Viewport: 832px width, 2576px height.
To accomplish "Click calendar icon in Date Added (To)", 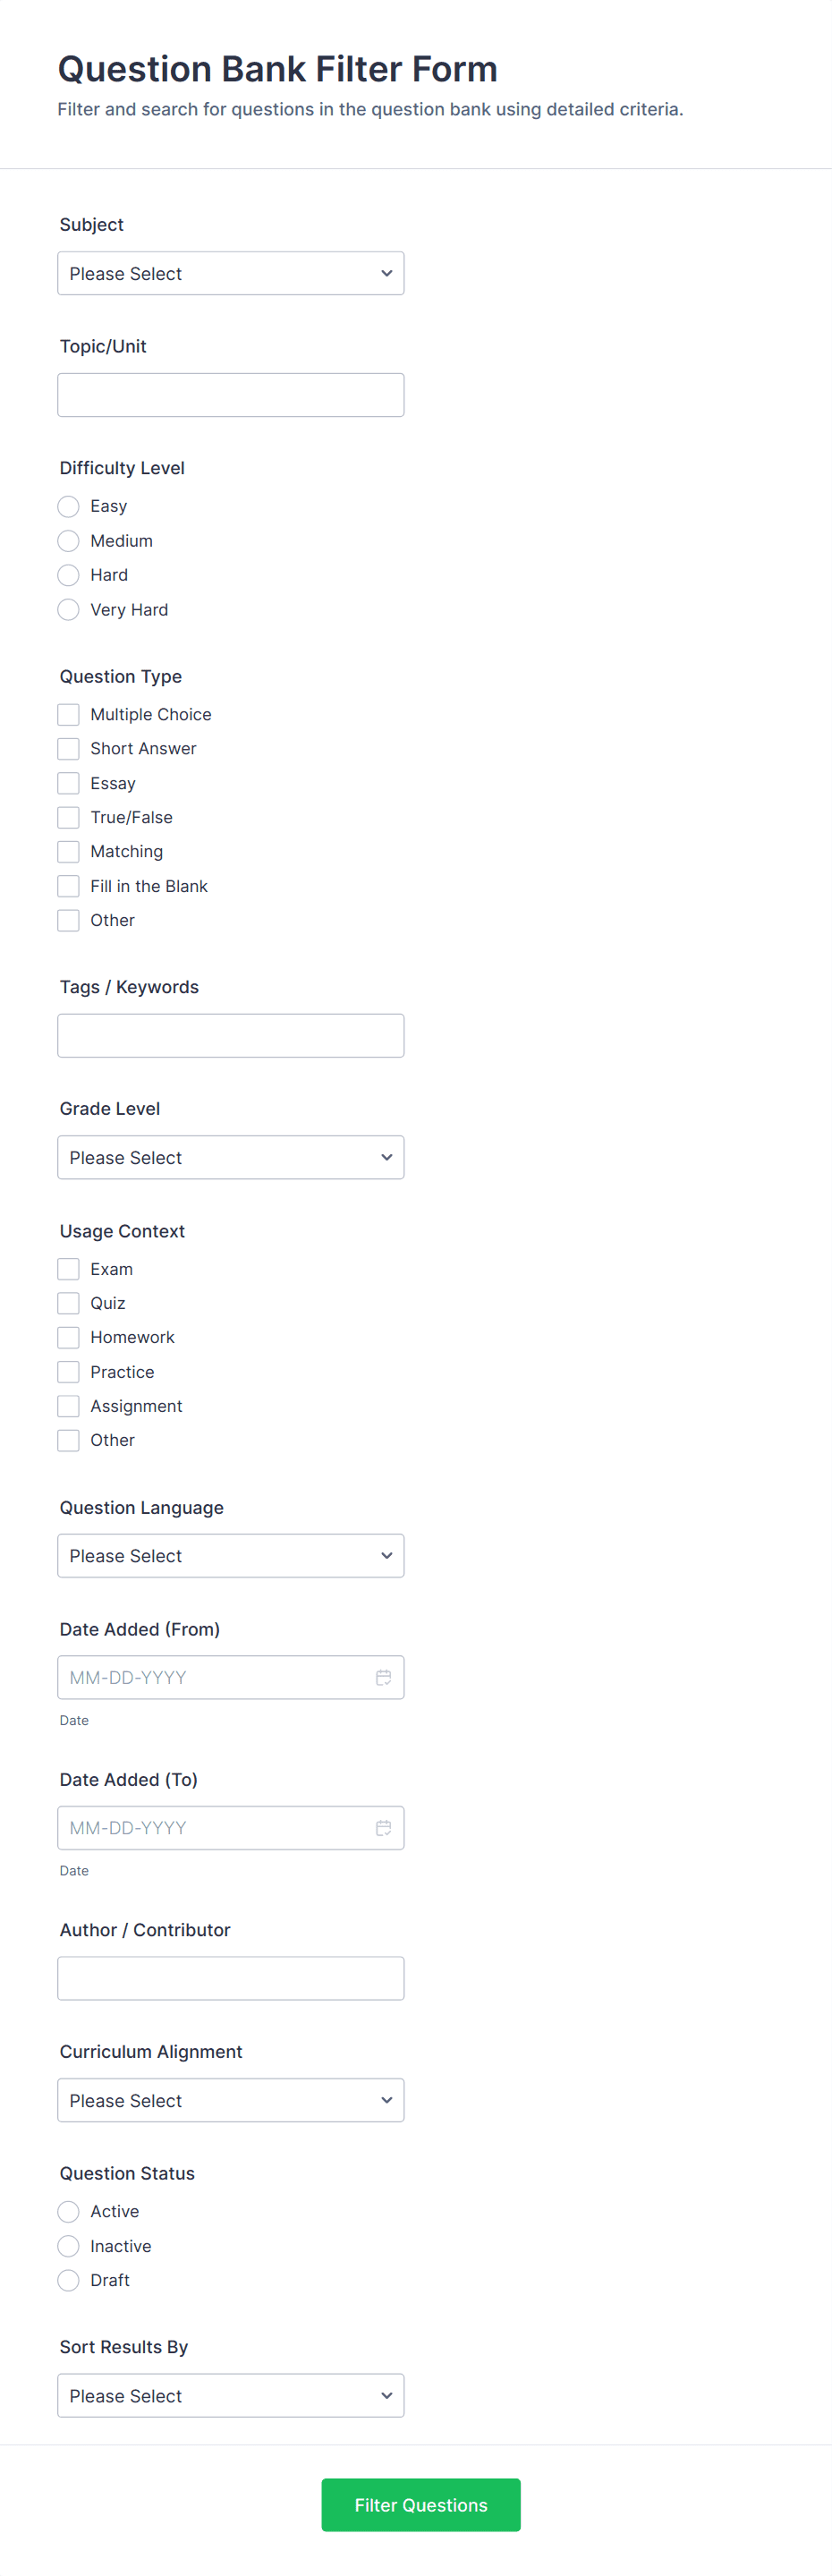I will click(383, 1827).
